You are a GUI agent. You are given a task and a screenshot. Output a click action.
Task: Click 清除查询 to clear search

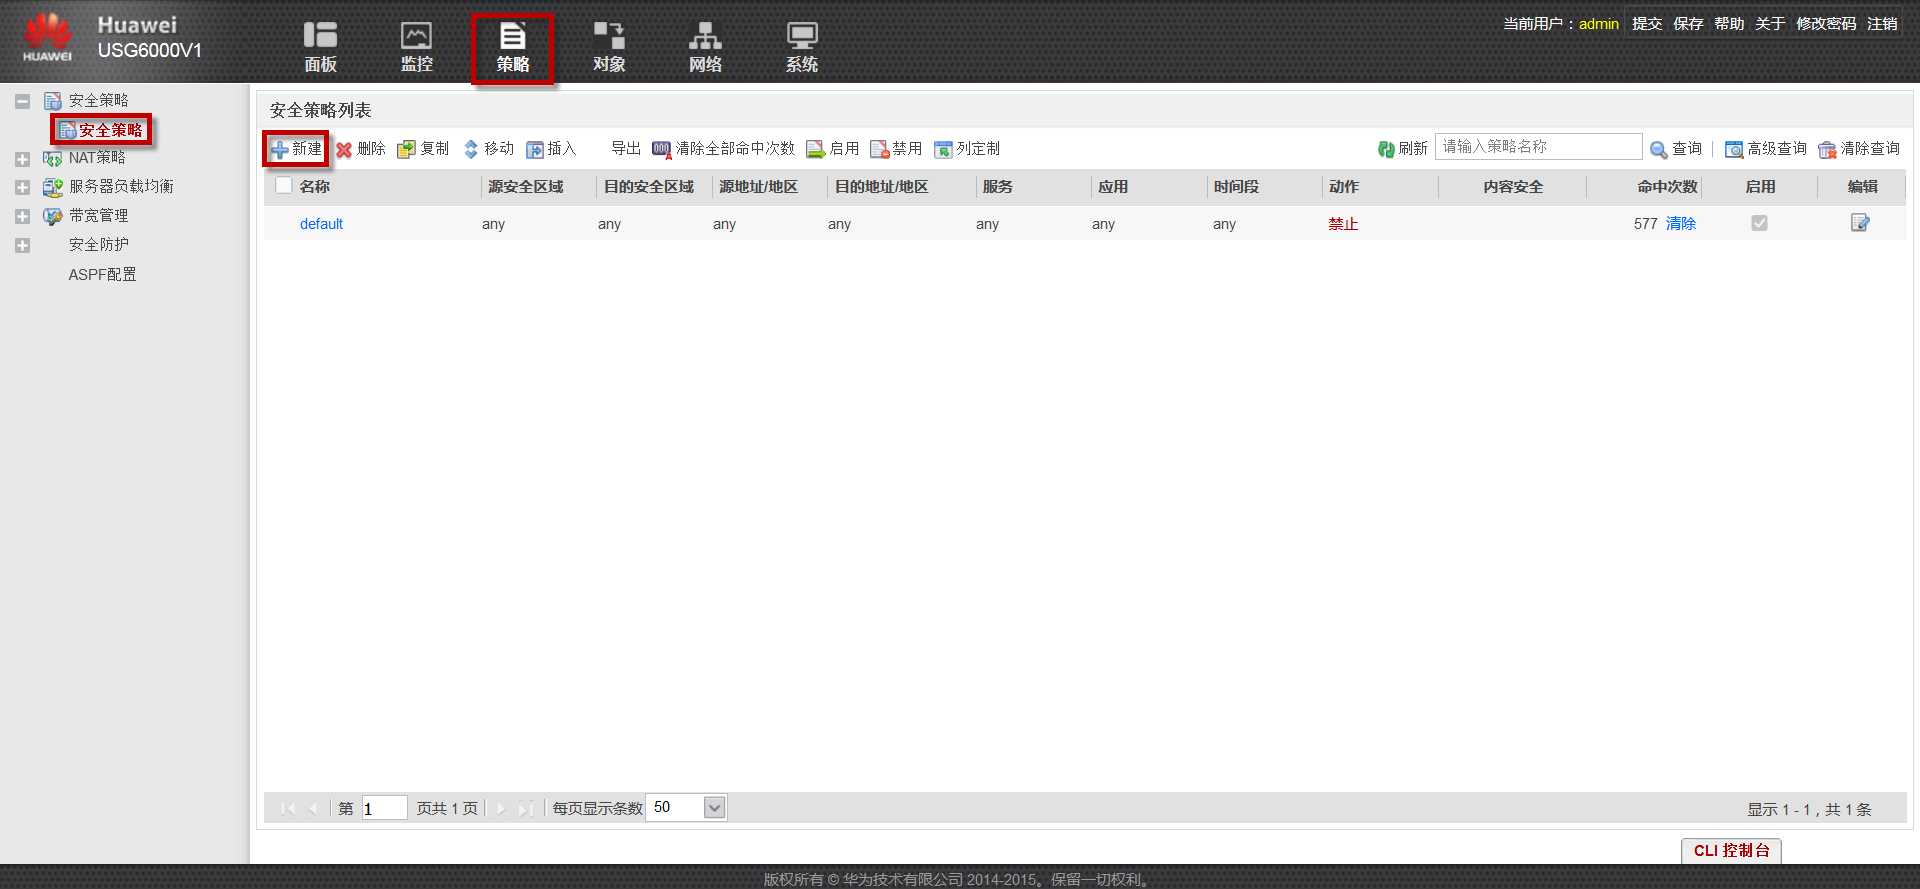coord(1859,149)
